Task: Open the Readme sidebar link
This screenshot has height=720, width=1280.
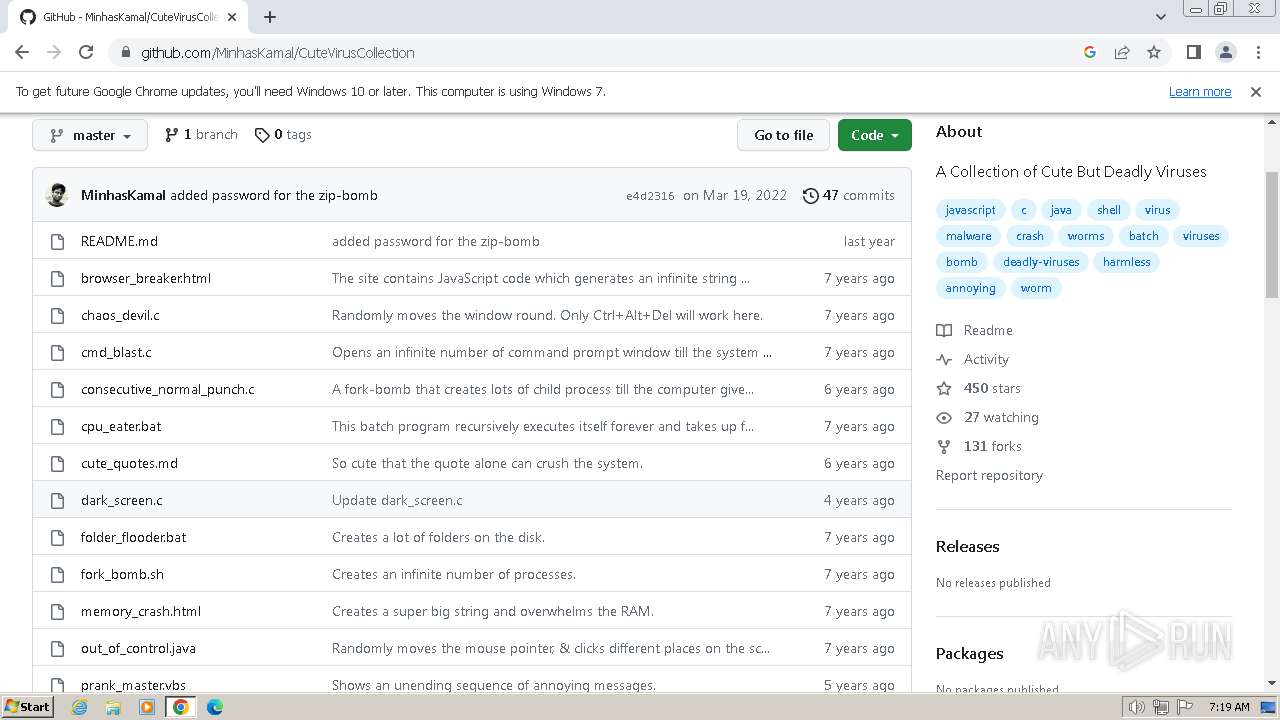Action: (975, 330)
